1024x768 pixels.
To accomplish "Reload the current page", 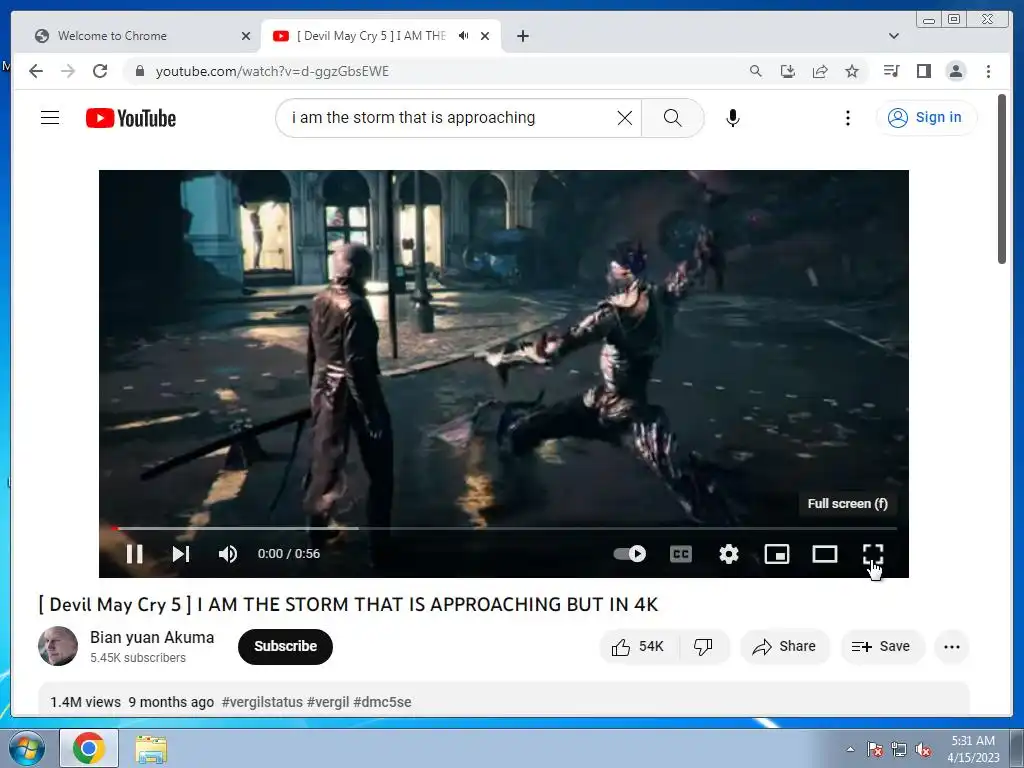I will pos(100,71).
